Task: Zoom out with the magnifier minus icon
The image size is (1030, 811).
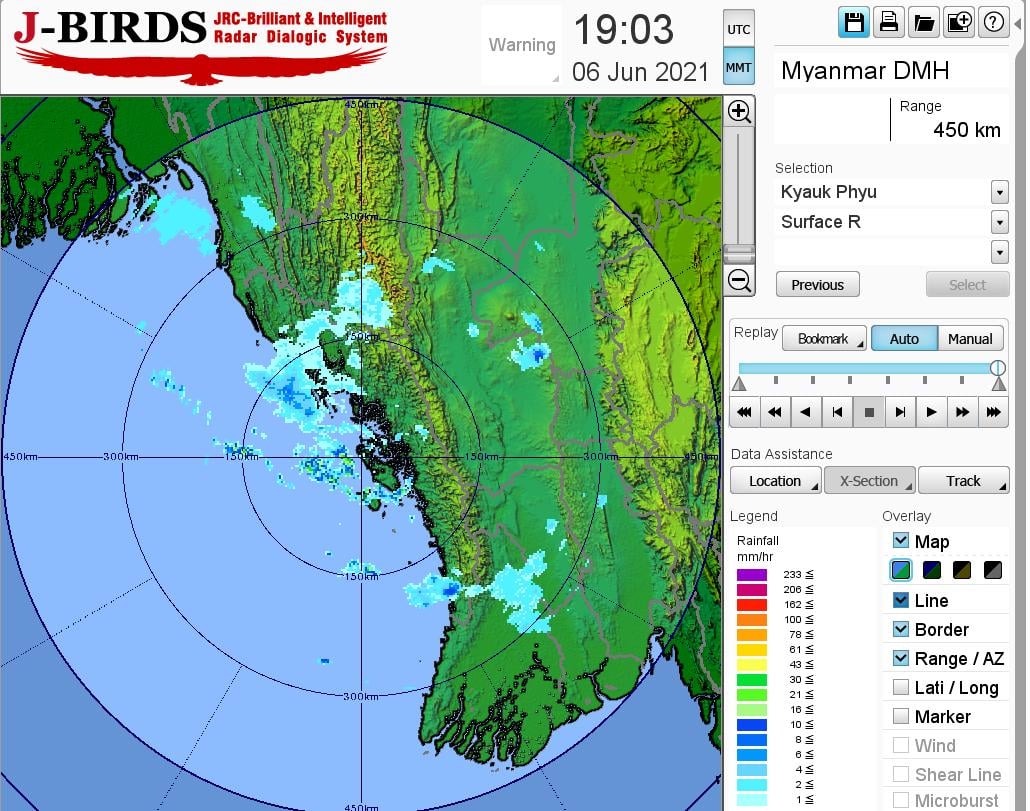Action: point(739,281)
